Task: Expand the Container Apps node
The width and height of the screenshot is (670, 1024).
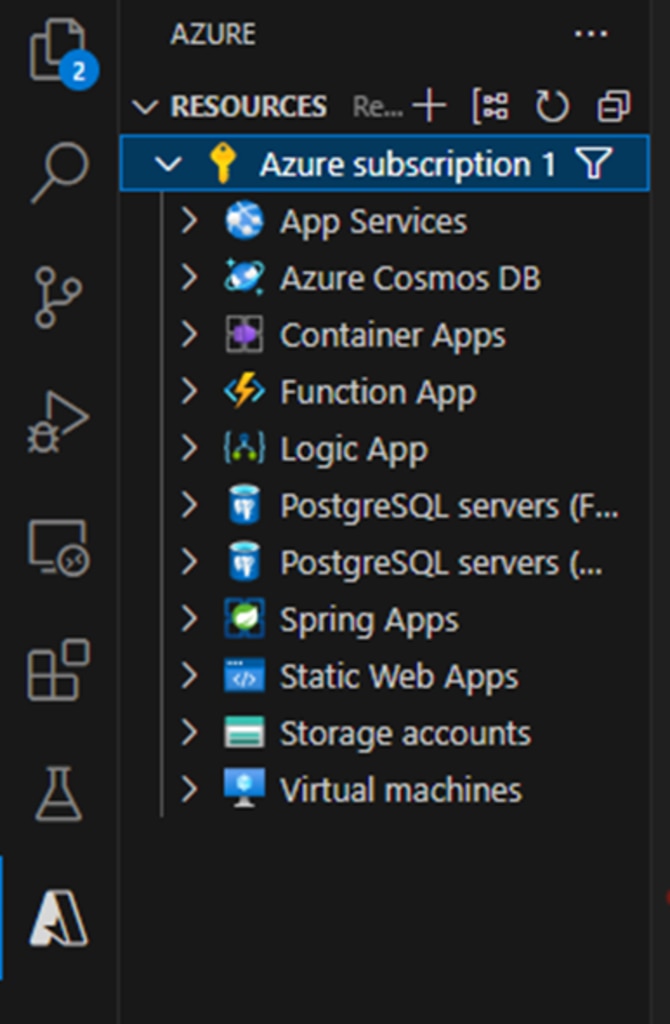Action: [189, 335]
